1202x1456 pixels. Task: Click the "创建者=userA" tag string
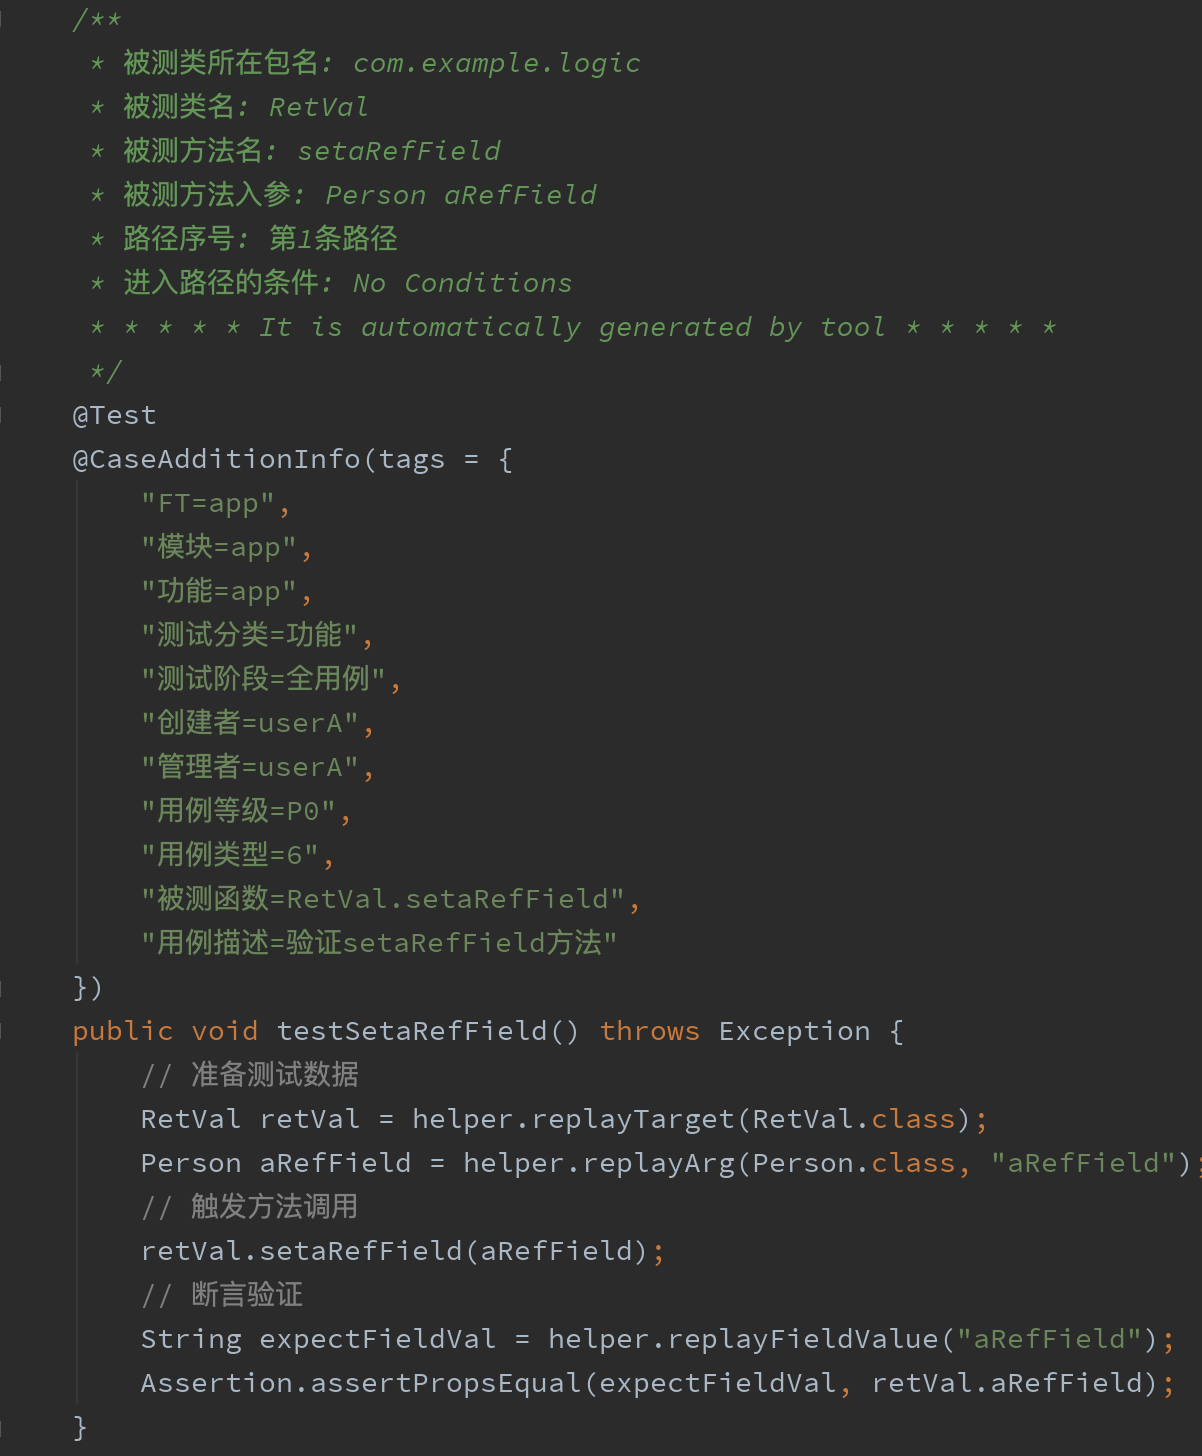250,723
